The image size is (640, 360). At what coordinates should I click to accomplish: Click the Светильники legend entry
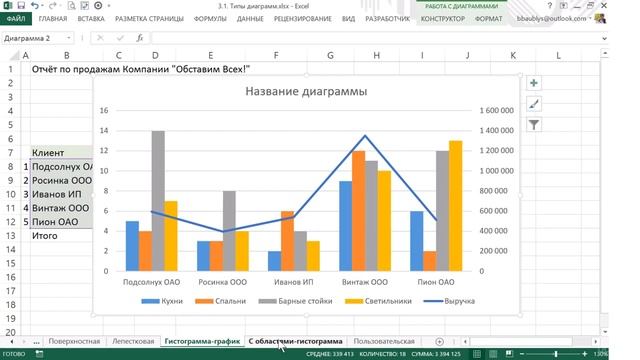pos(378,301)
